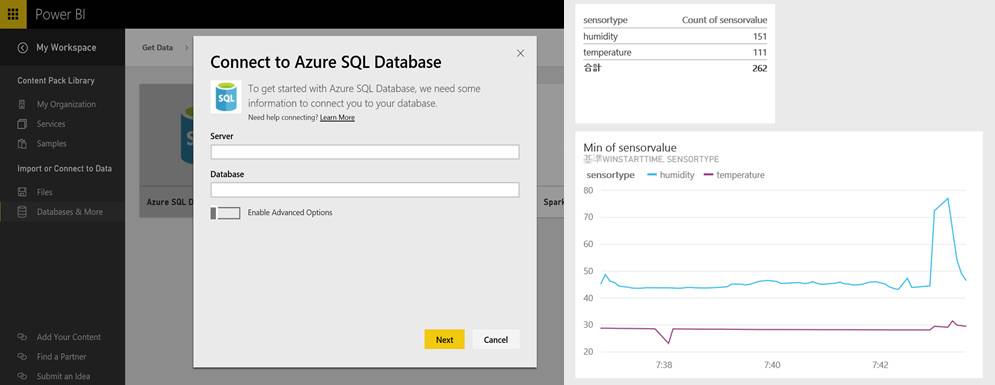
Task: Open the app launcher waffle icon
Action: 13,14
